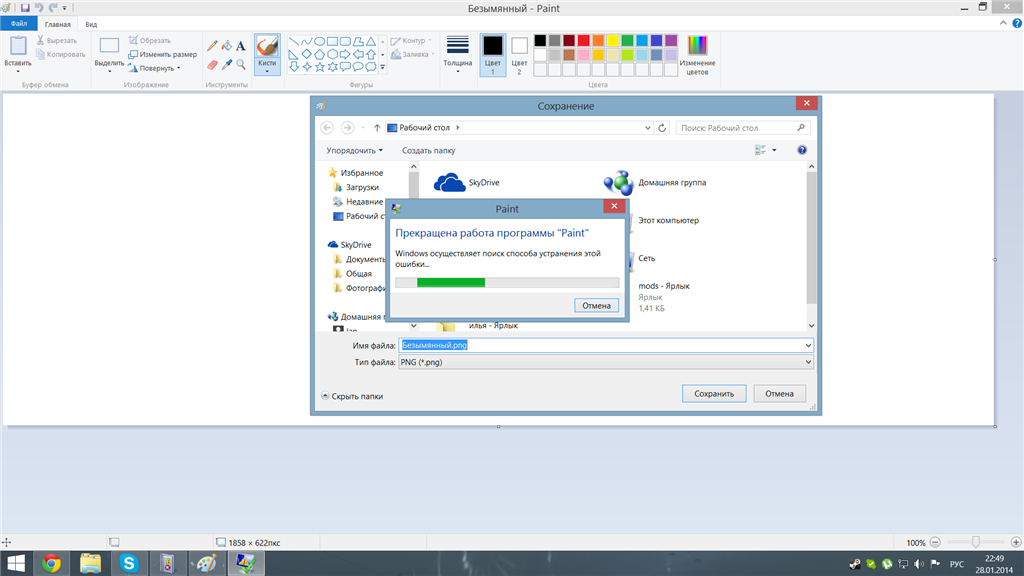
Task: Switch to the Главная ribbon tab
Action: pyautogui.click(x=57, y=24)
